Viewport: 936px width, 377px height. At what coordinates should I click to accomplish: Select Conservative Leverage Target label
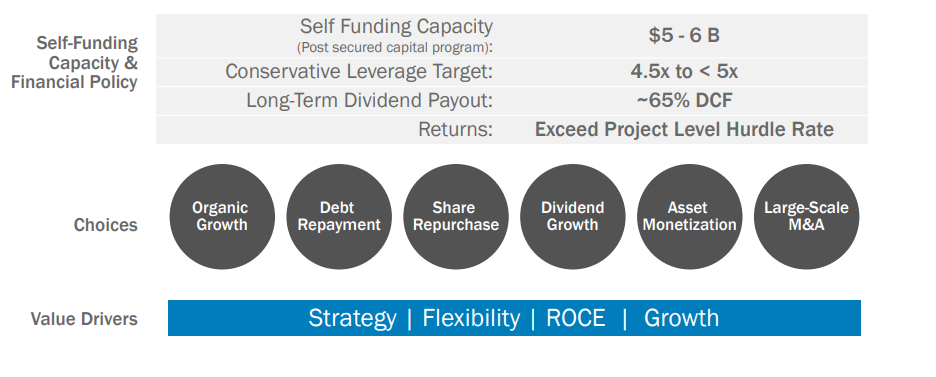(x=359, y=72)
